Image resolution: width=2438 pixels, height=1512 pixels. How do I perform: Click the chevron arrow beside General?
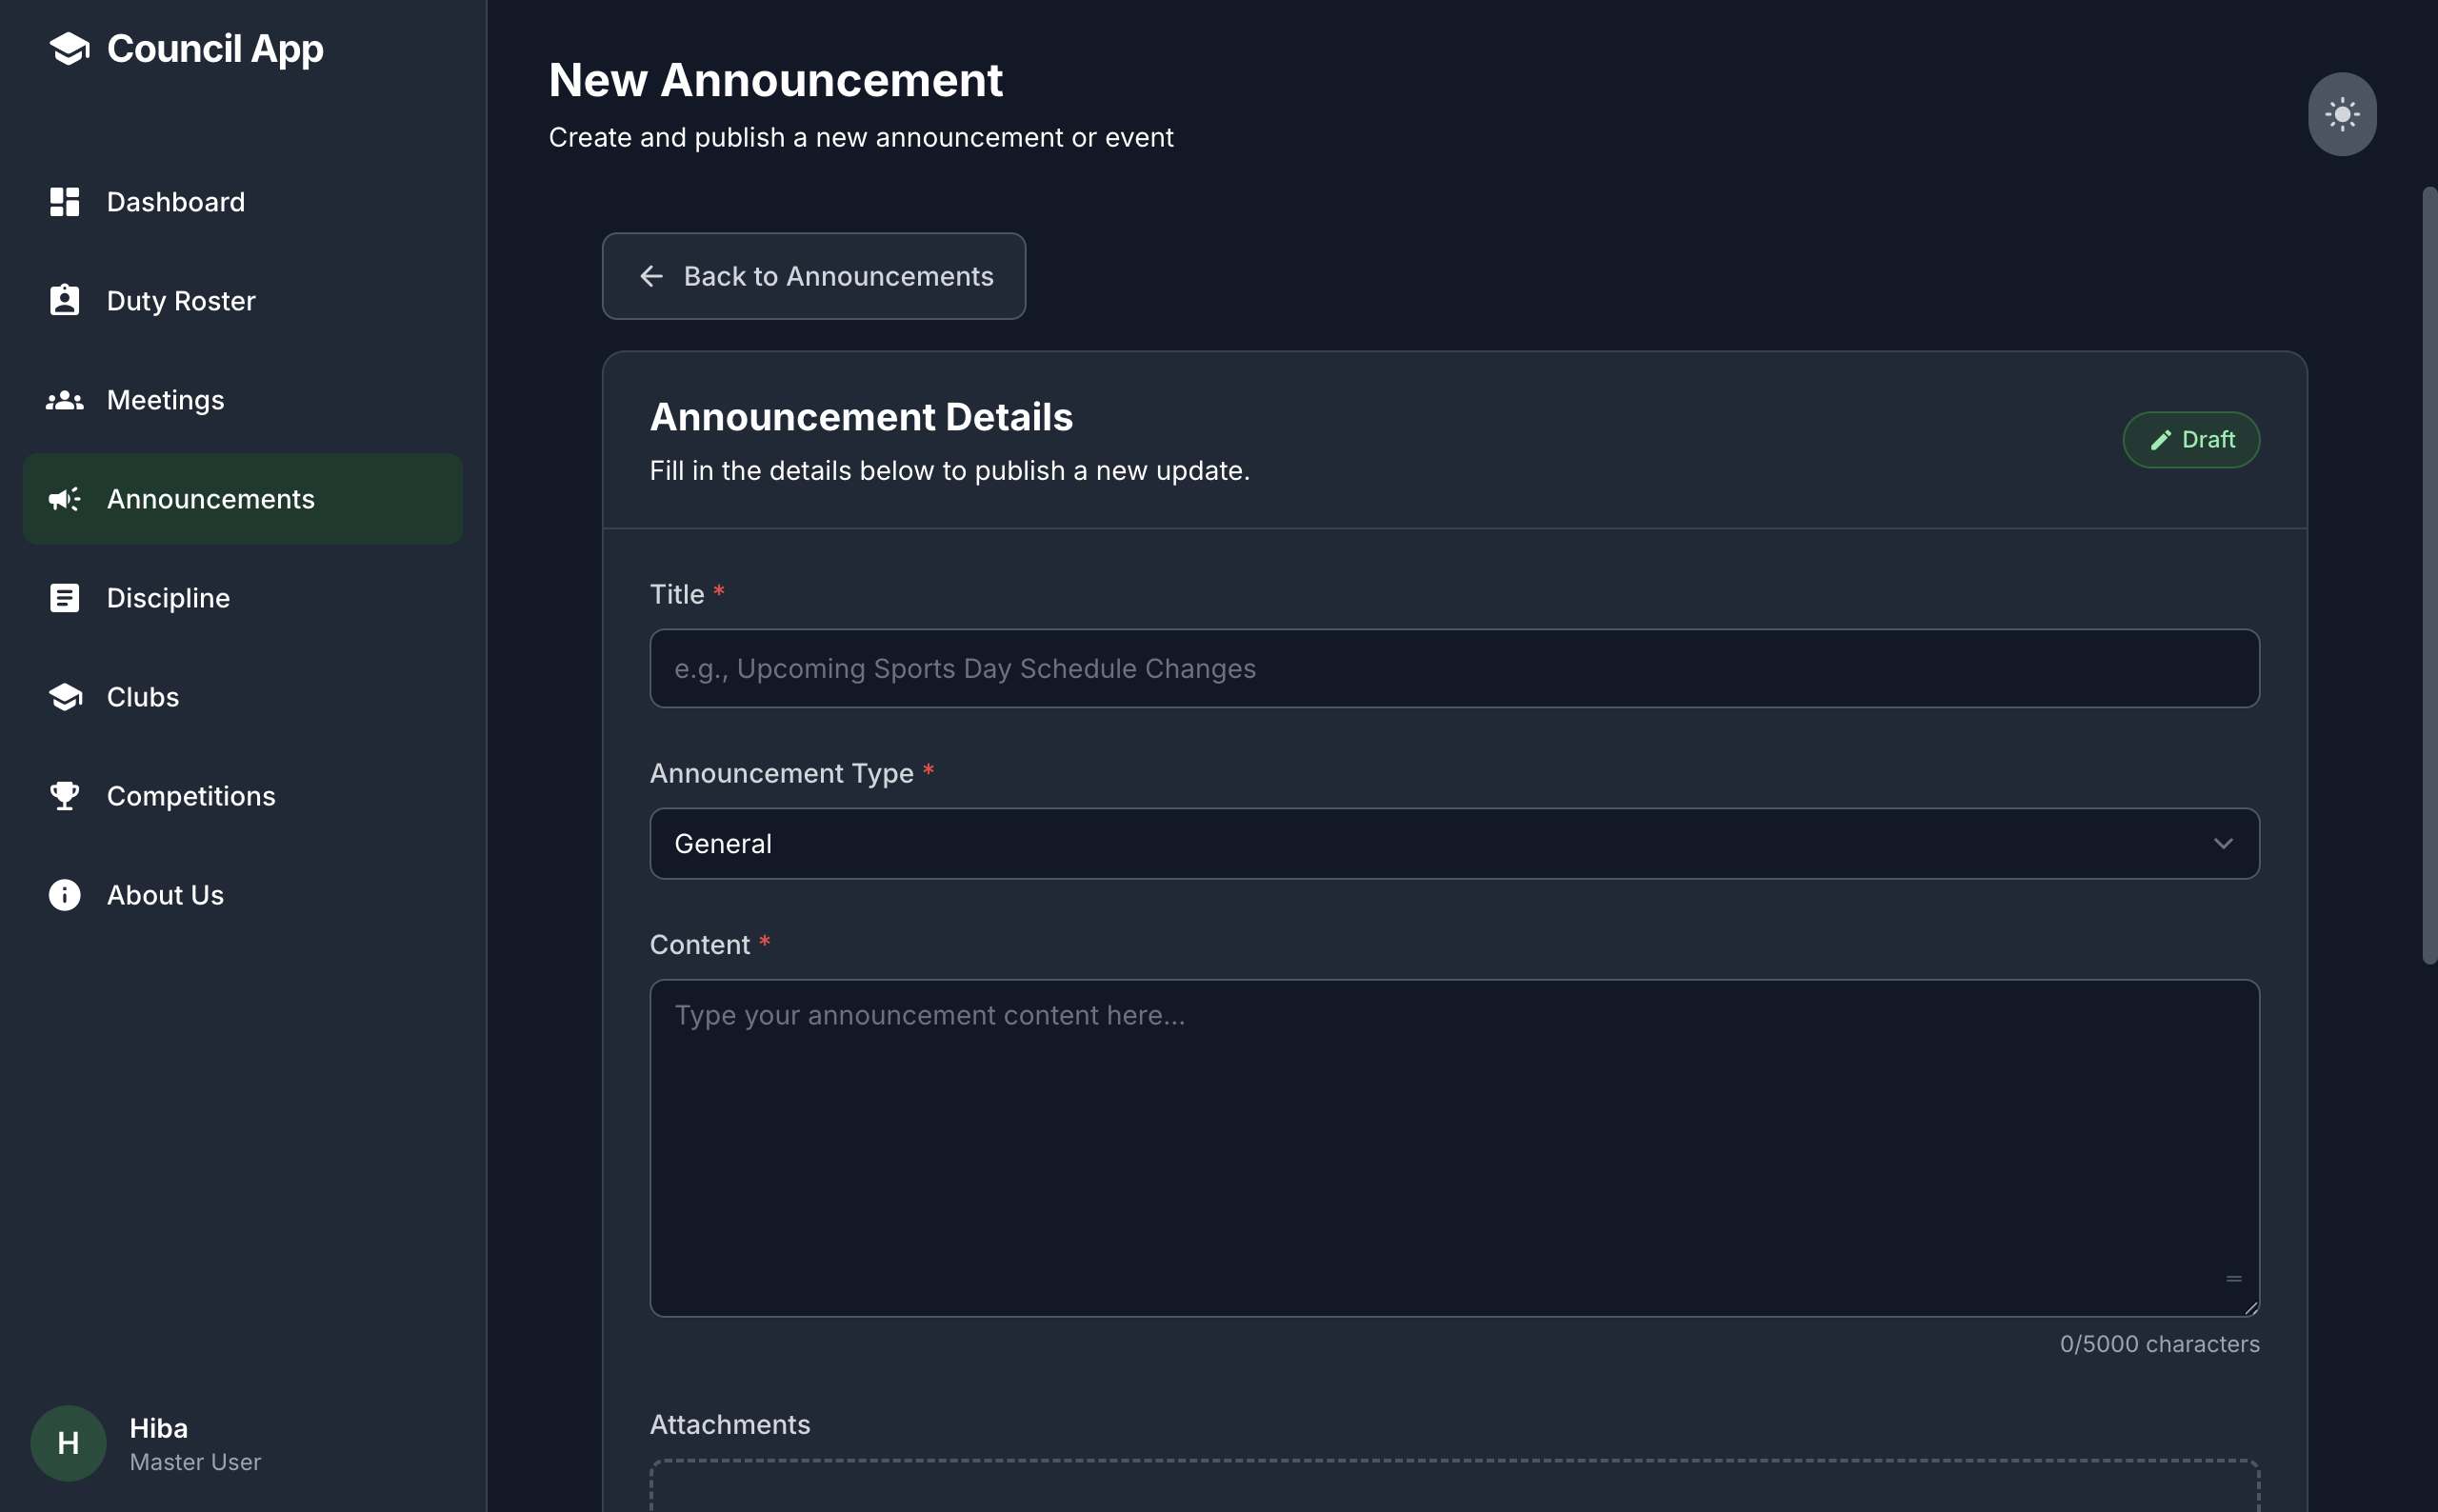tap(2222, 844)
